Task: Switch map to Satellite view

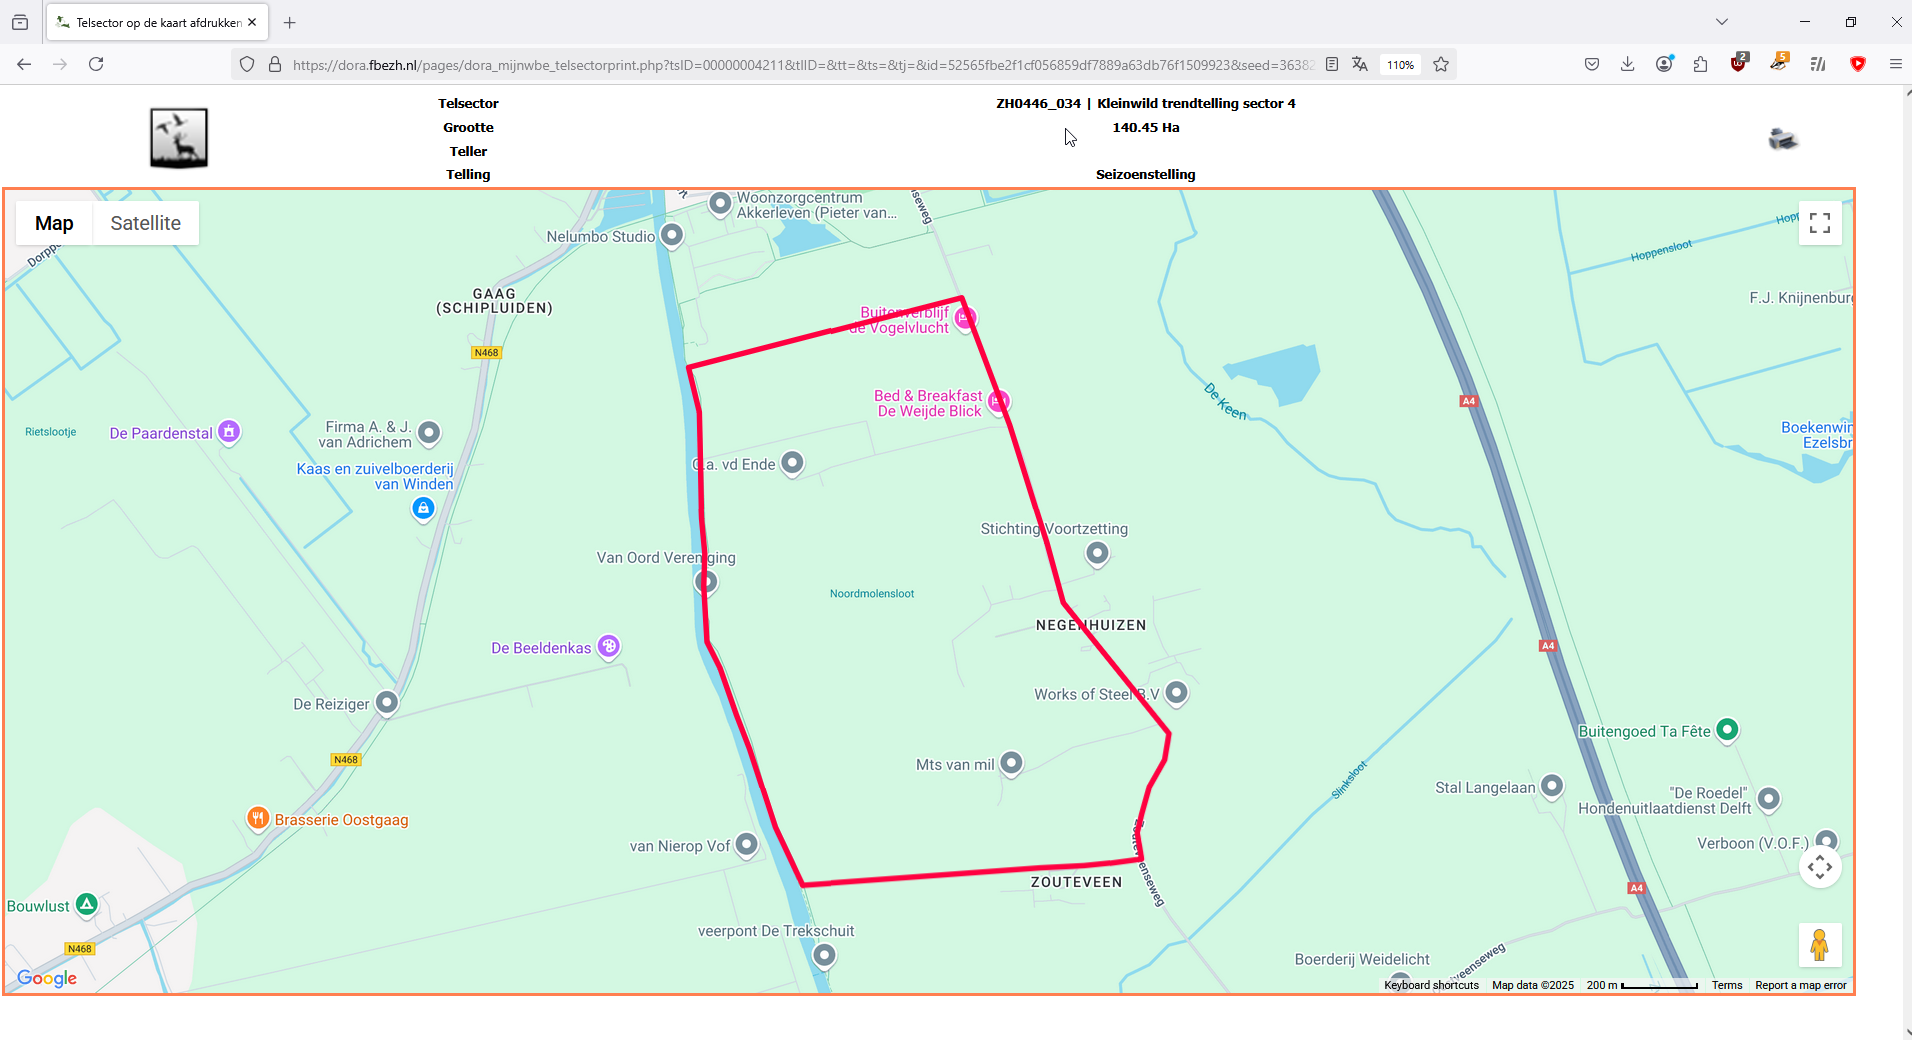Action: [146, 223]
